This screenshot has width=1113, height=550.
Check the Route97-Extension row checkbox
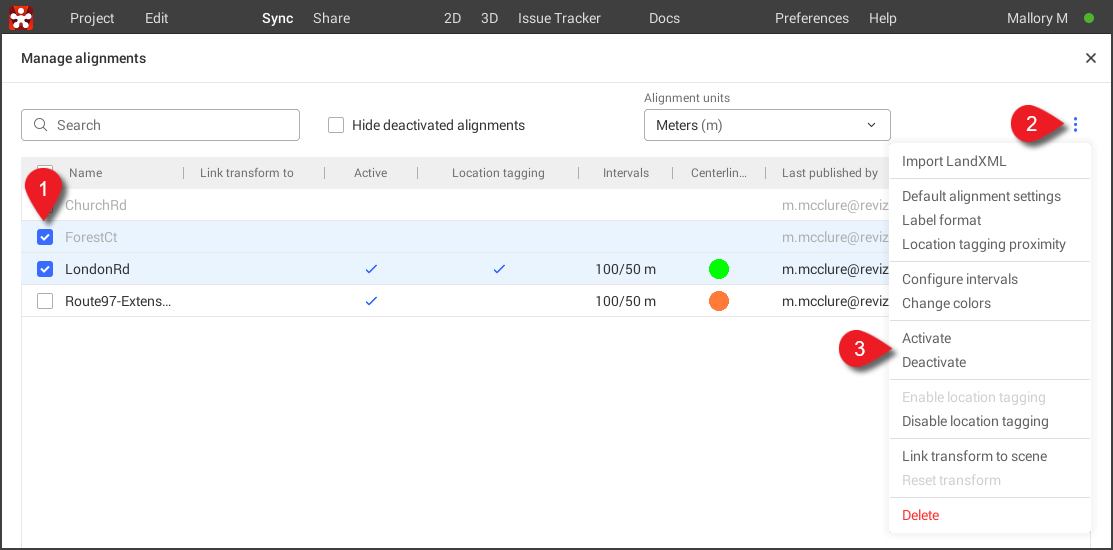pos(45,301)
